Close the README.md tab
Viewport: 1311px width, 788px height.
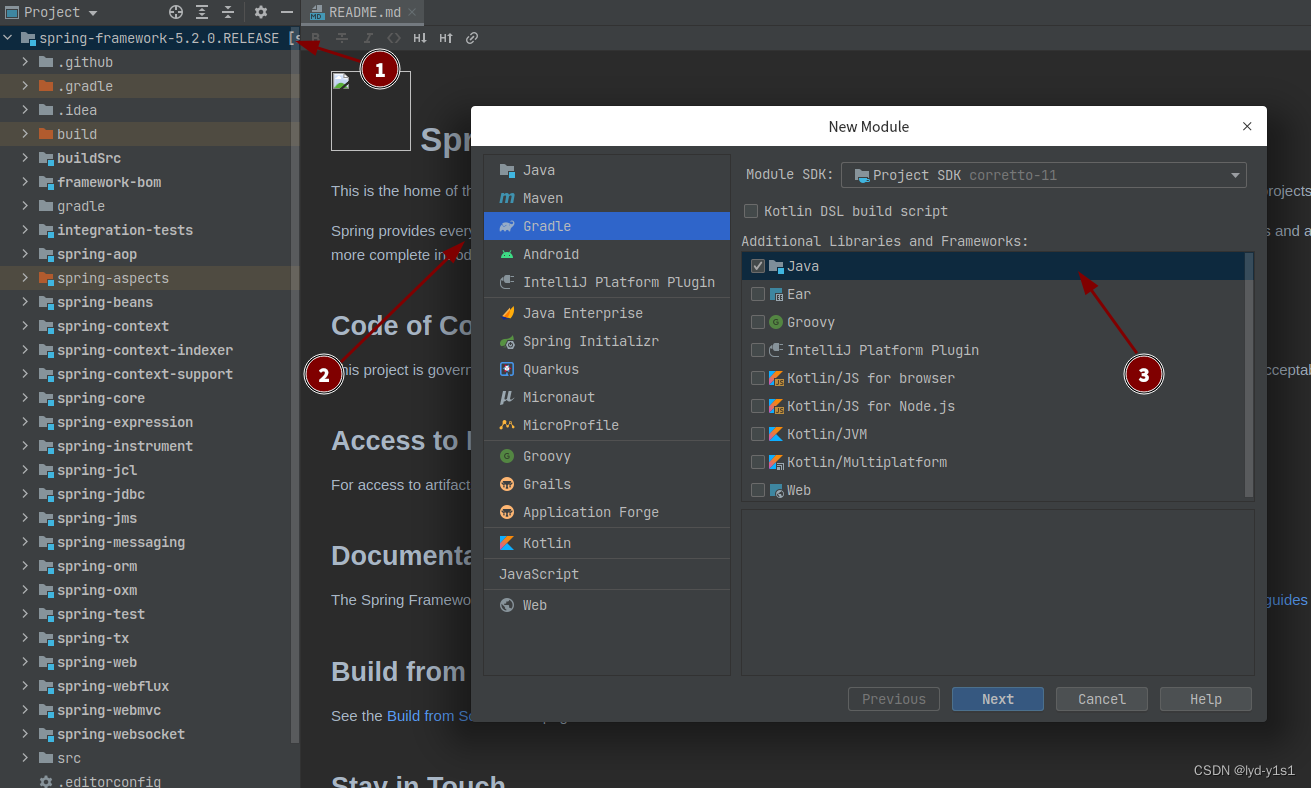click(412, 12)
